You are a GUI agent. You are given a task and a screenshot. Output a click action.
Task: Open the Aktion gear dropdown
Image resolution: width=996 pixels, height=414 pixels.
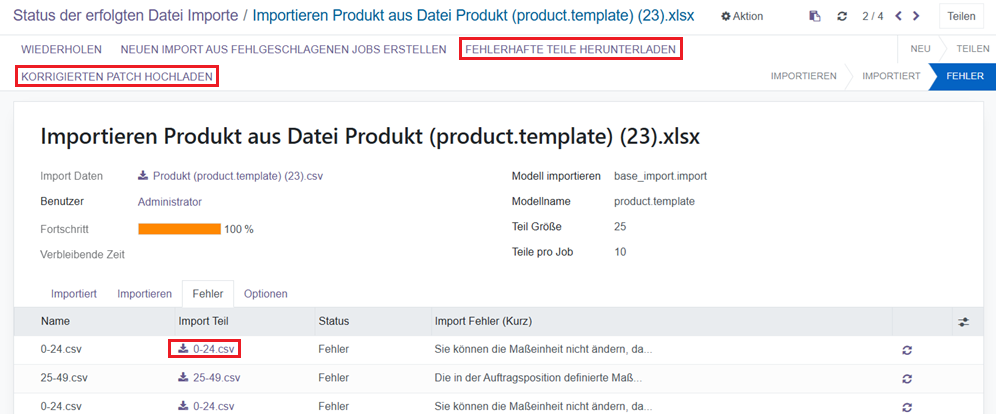tap(742, 16)
